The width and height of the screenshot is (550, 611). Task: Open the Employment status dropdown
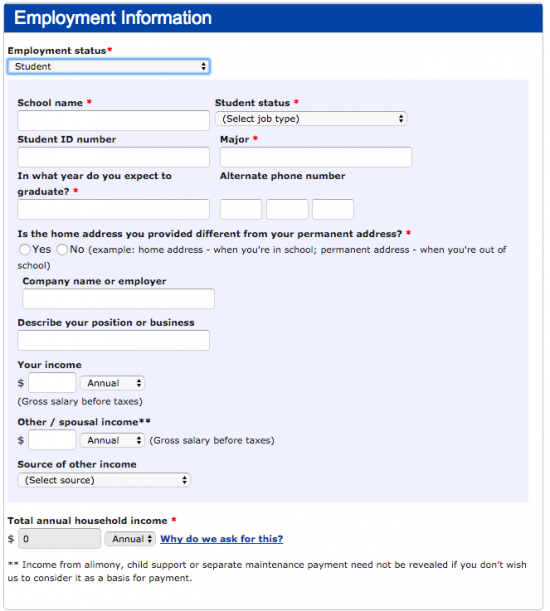[109, 67]
